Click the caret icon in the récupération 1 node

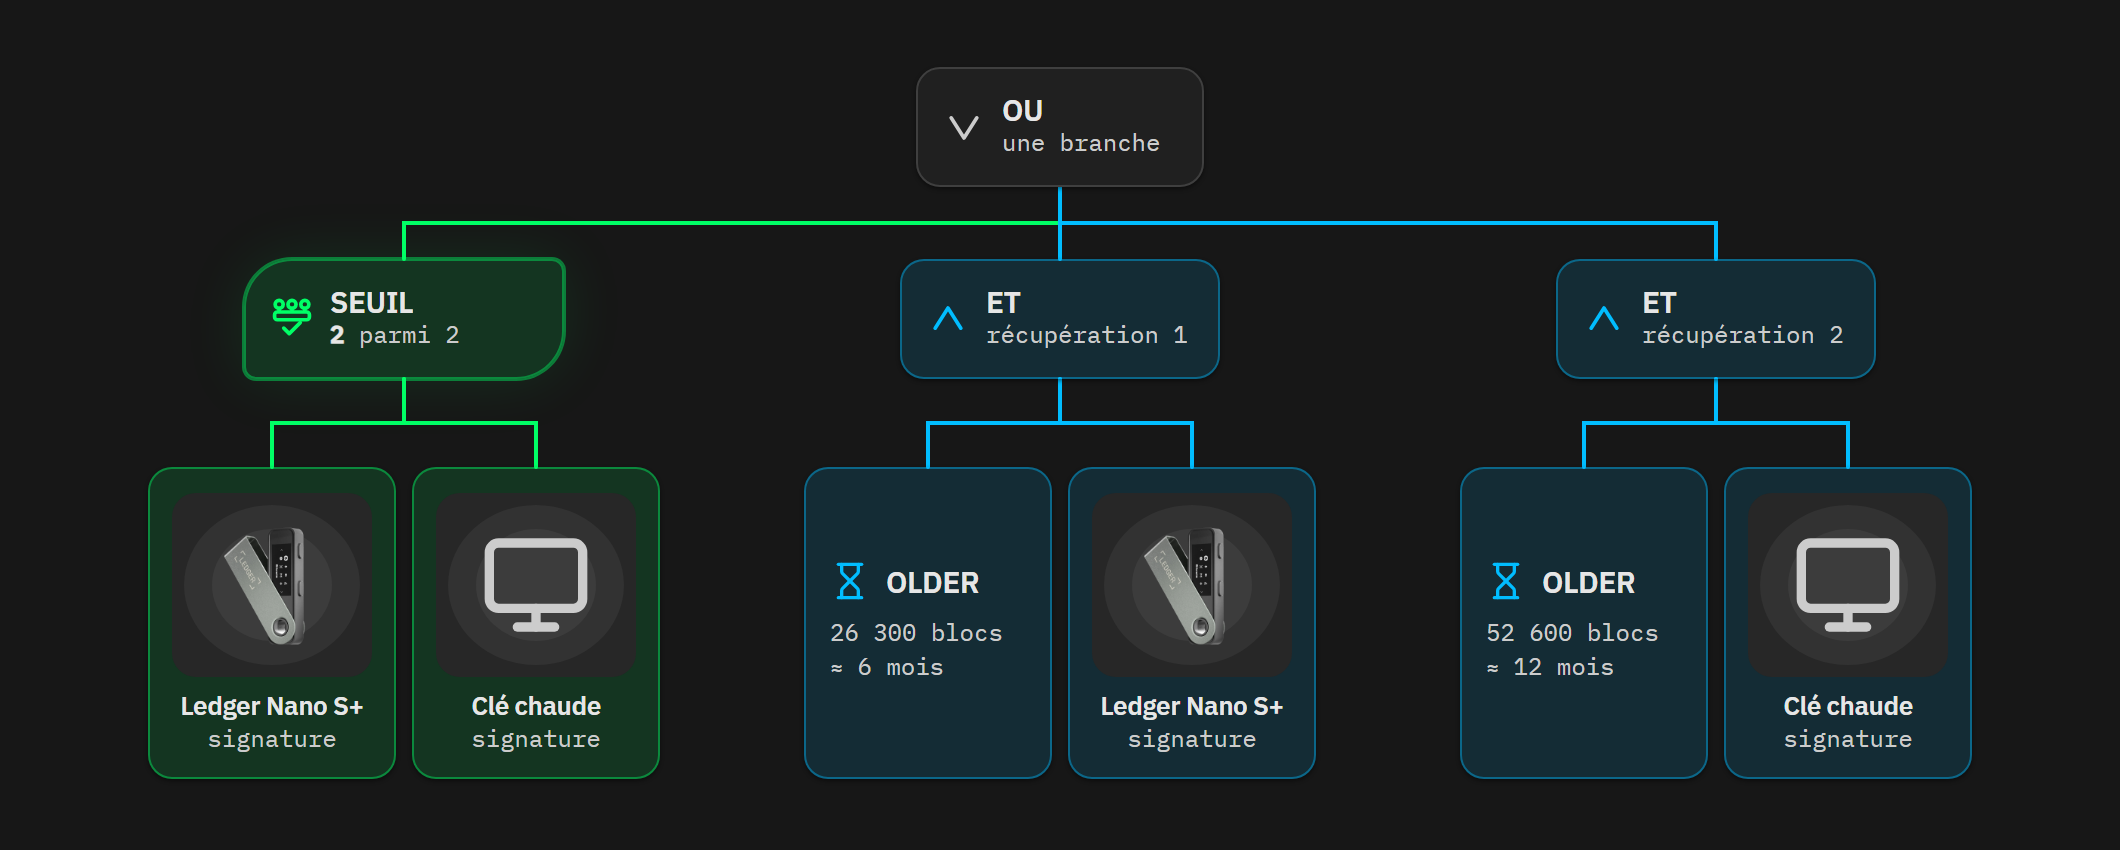(x=948, y=318)
